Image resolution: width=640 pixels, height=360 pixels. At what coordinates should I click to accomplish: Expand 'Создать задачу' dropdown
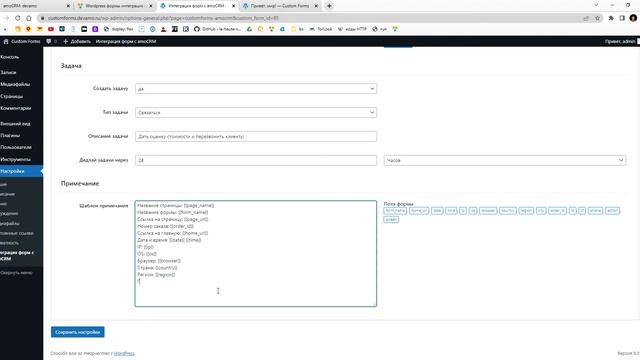[x=256, y=89]
